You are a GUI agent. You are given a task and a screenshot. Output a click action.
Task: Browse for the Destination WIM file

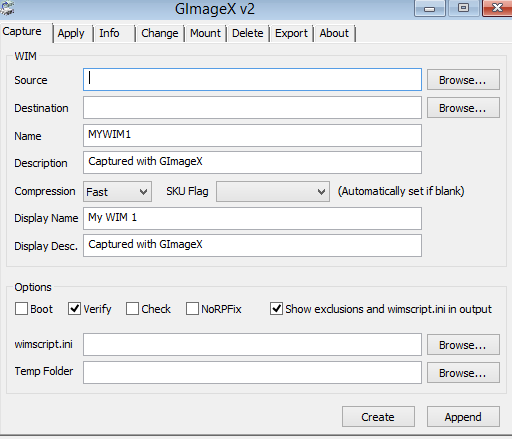coord(463,108)
